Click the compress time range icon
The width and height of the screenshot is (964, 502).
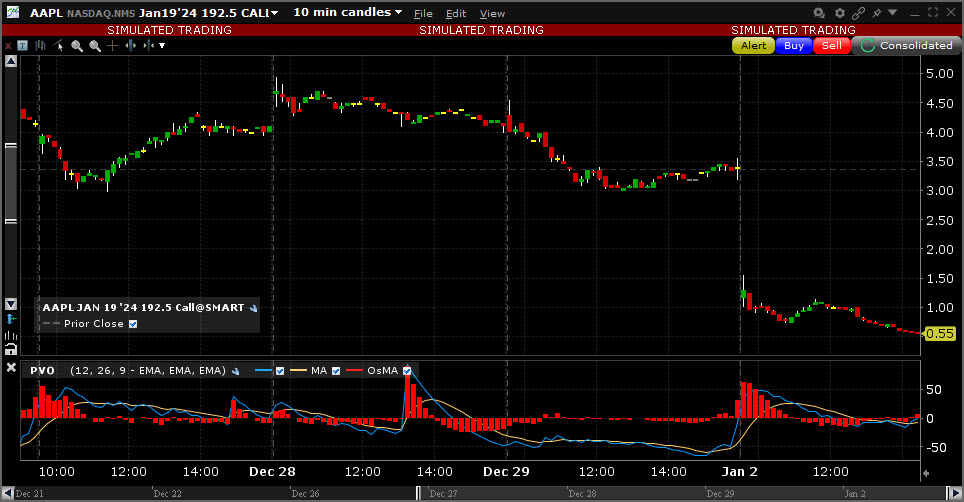tap(148, 45)
